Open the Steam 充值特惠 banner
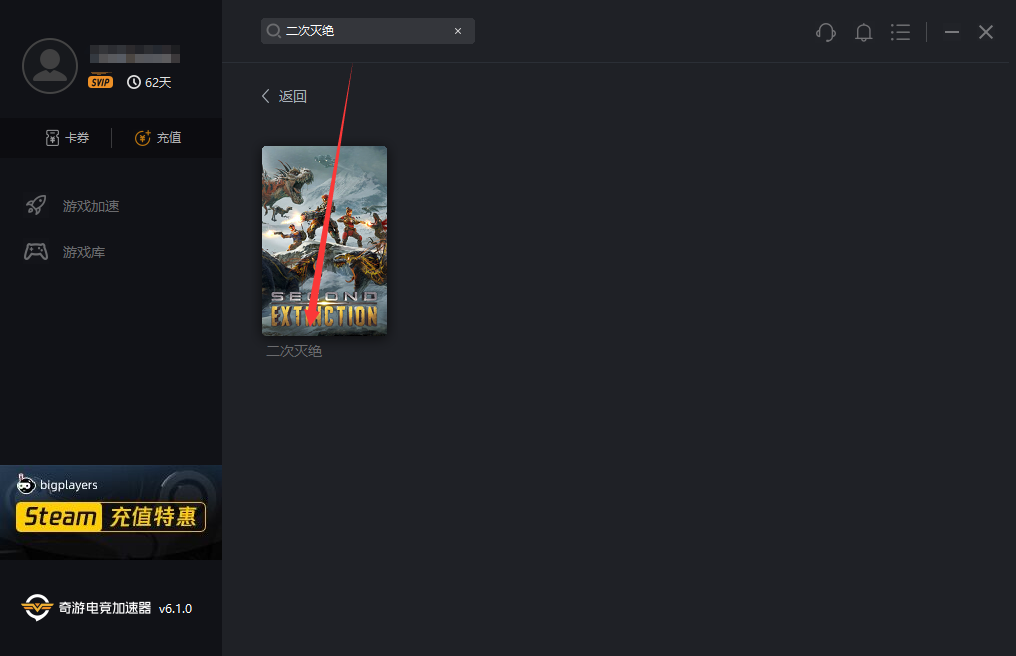1016x656 pixels. coord(111,512)
